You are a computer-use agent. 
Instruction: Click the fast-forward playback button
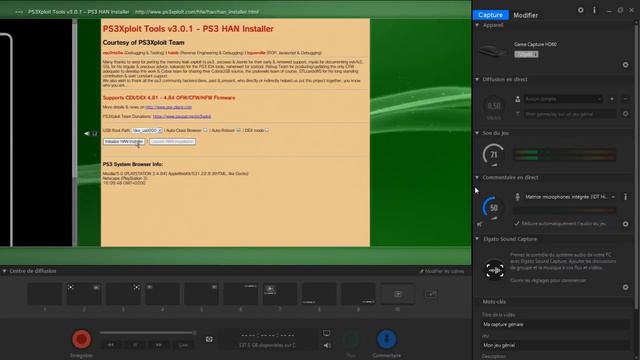tap(159, 345)
